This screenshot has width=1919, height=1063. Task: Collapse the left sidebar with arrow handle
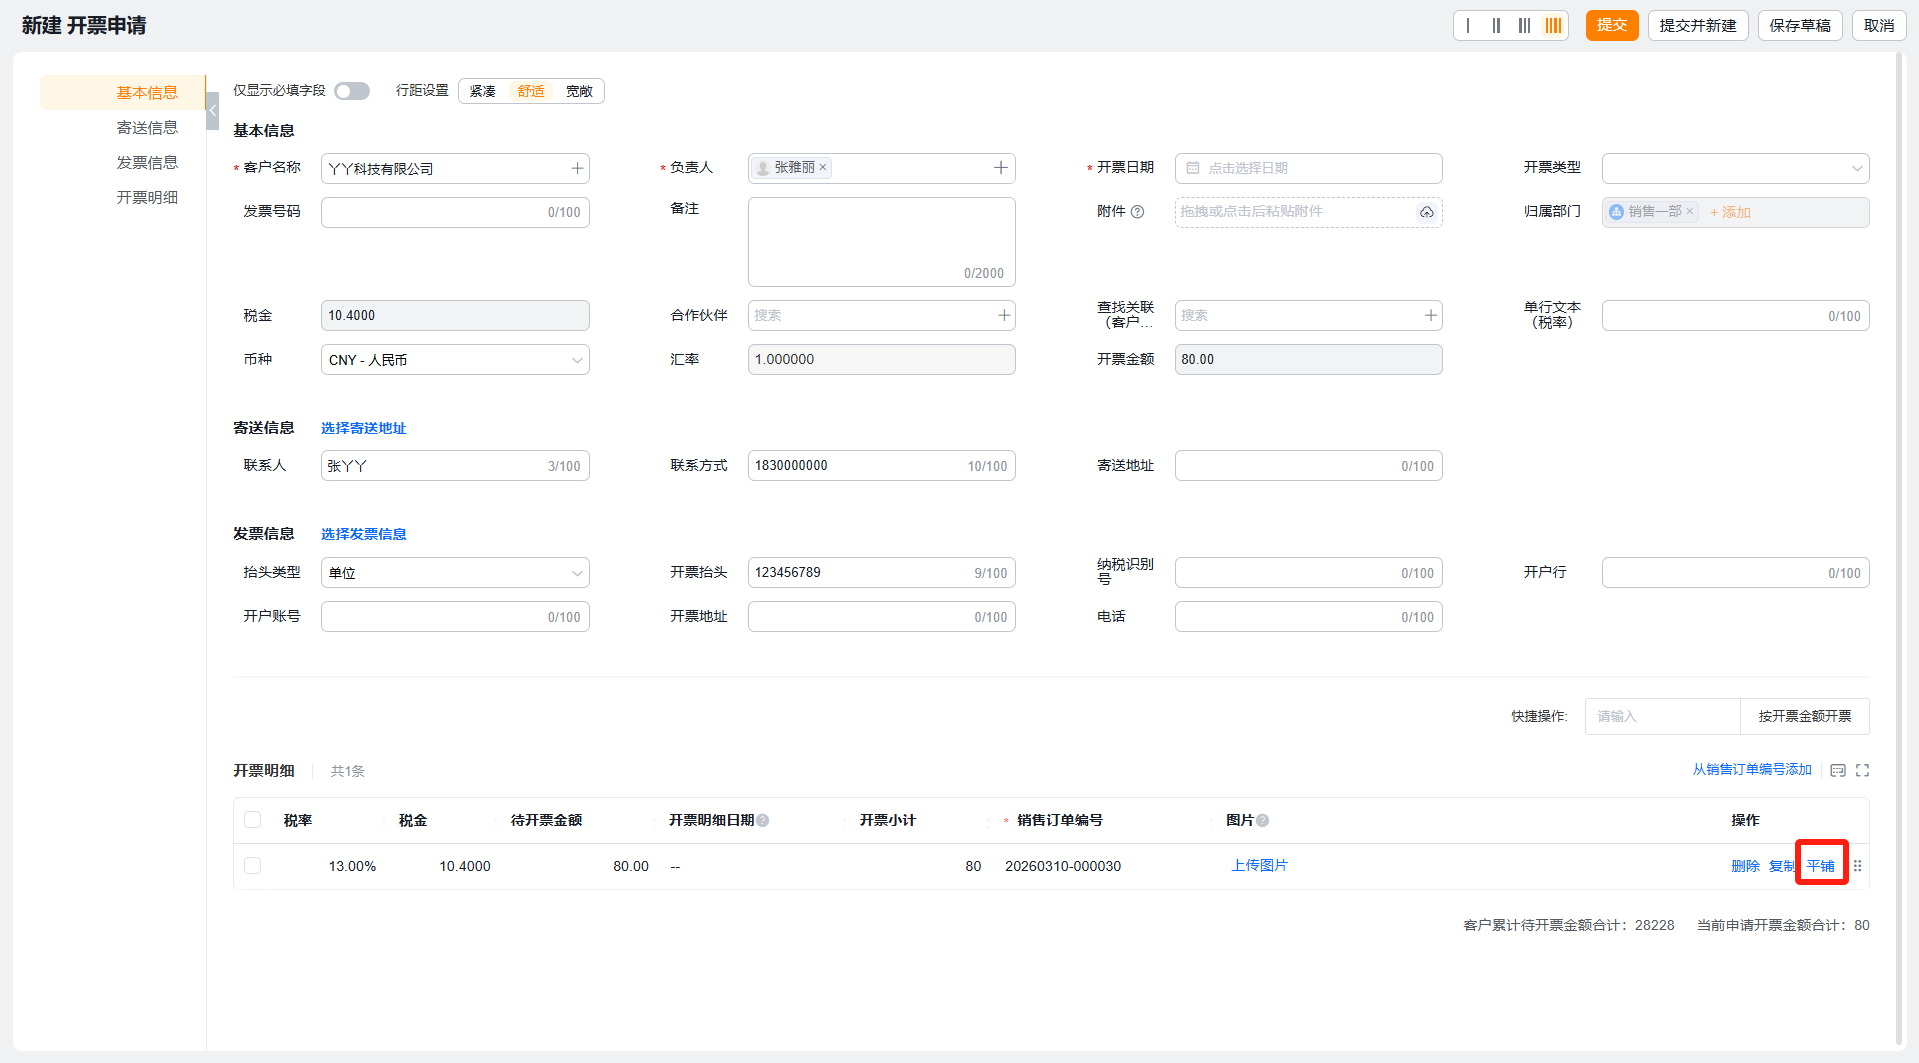(x=212, y=110)
